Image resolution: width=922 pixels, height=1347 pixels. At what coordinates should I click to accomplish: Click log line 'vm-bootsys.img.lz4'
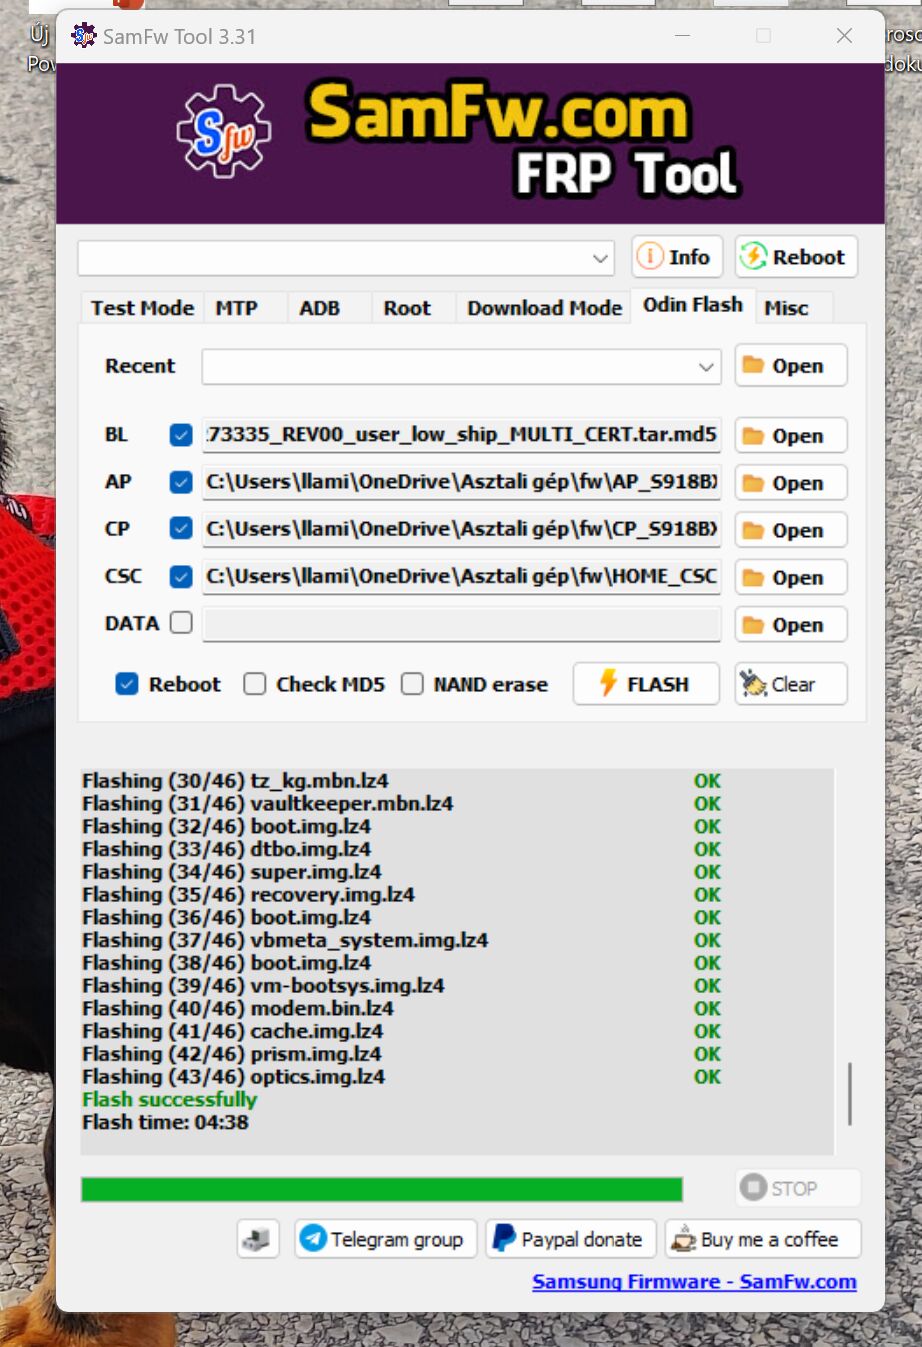(263, 986)
